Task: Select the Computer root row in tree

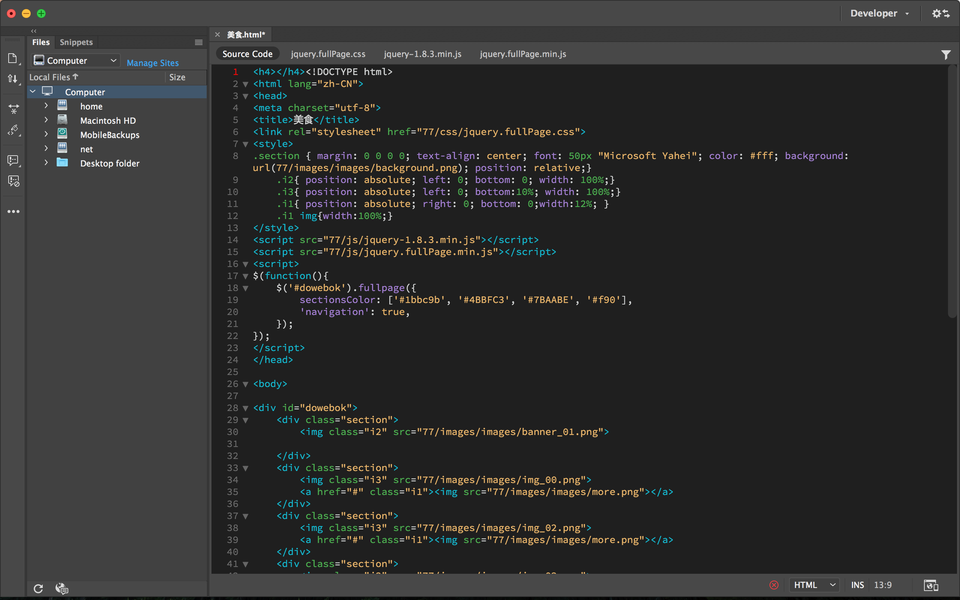Action: 117,92
